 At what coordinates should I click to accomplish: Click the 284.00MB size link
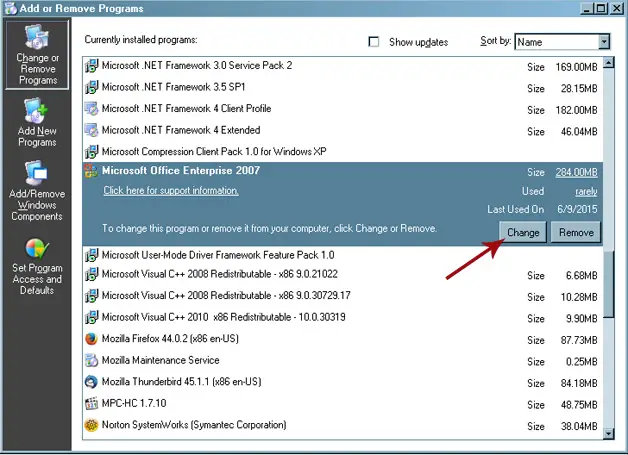click(x=576, y=172)
